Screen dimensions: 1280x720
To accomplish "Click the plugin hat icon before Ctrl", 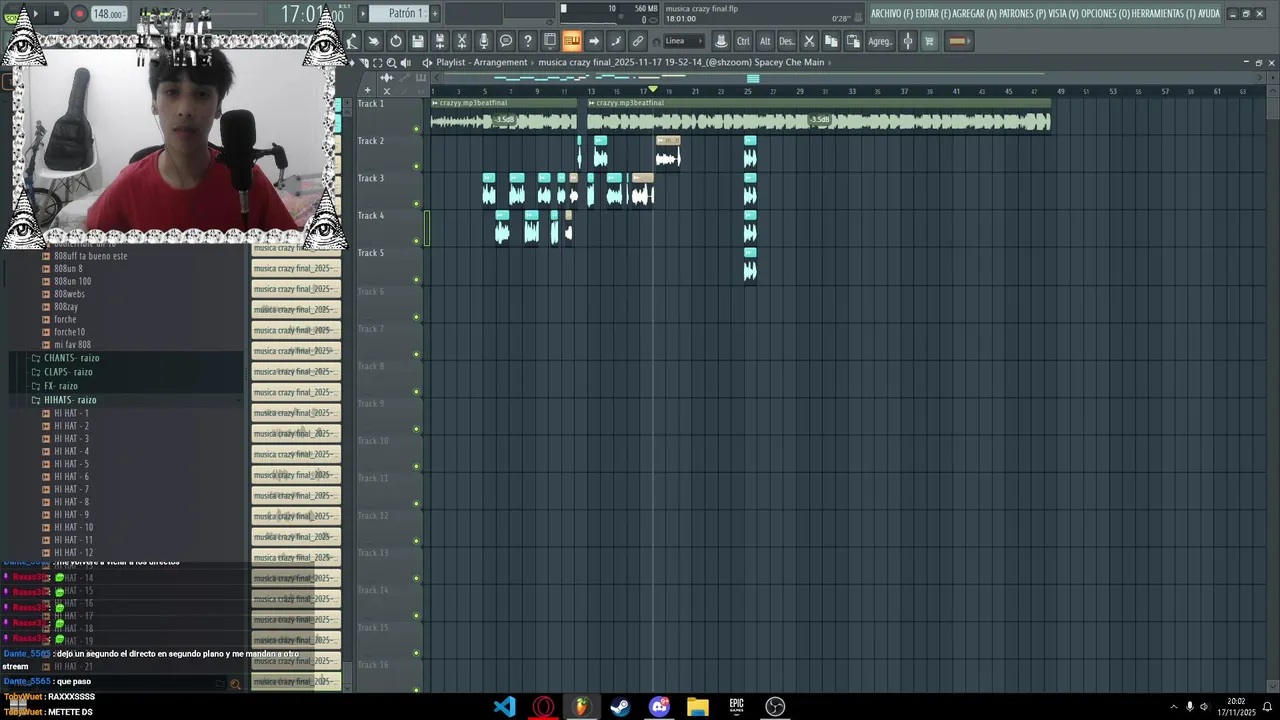I will 721,41.
